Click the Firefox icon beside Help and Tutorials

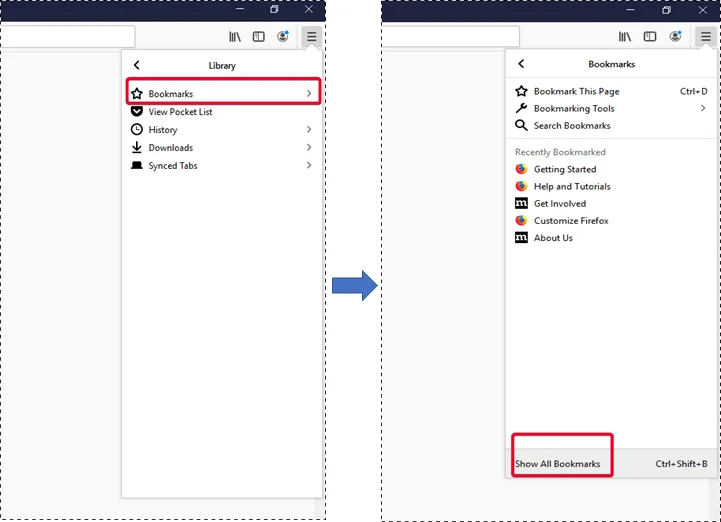click(x=521, y=186)
